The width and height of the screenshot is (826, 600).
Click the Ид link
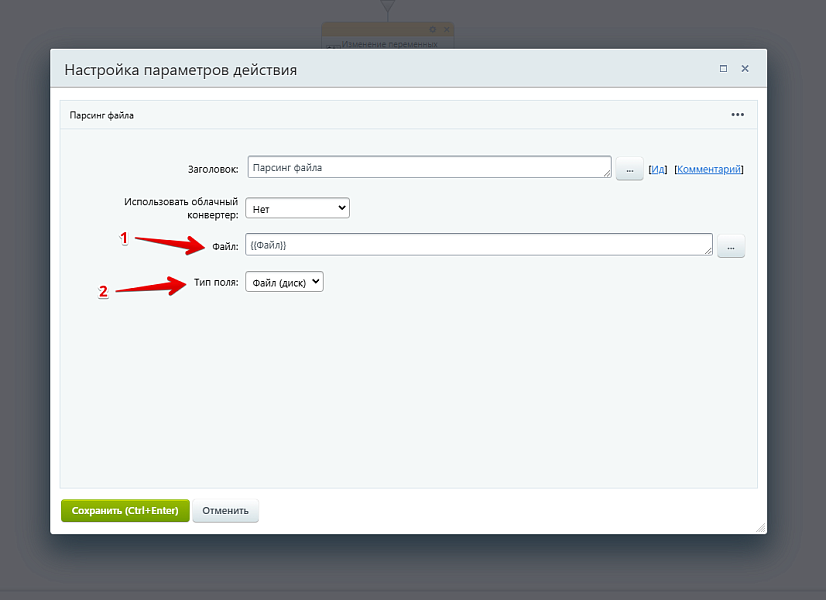point(658,170)
